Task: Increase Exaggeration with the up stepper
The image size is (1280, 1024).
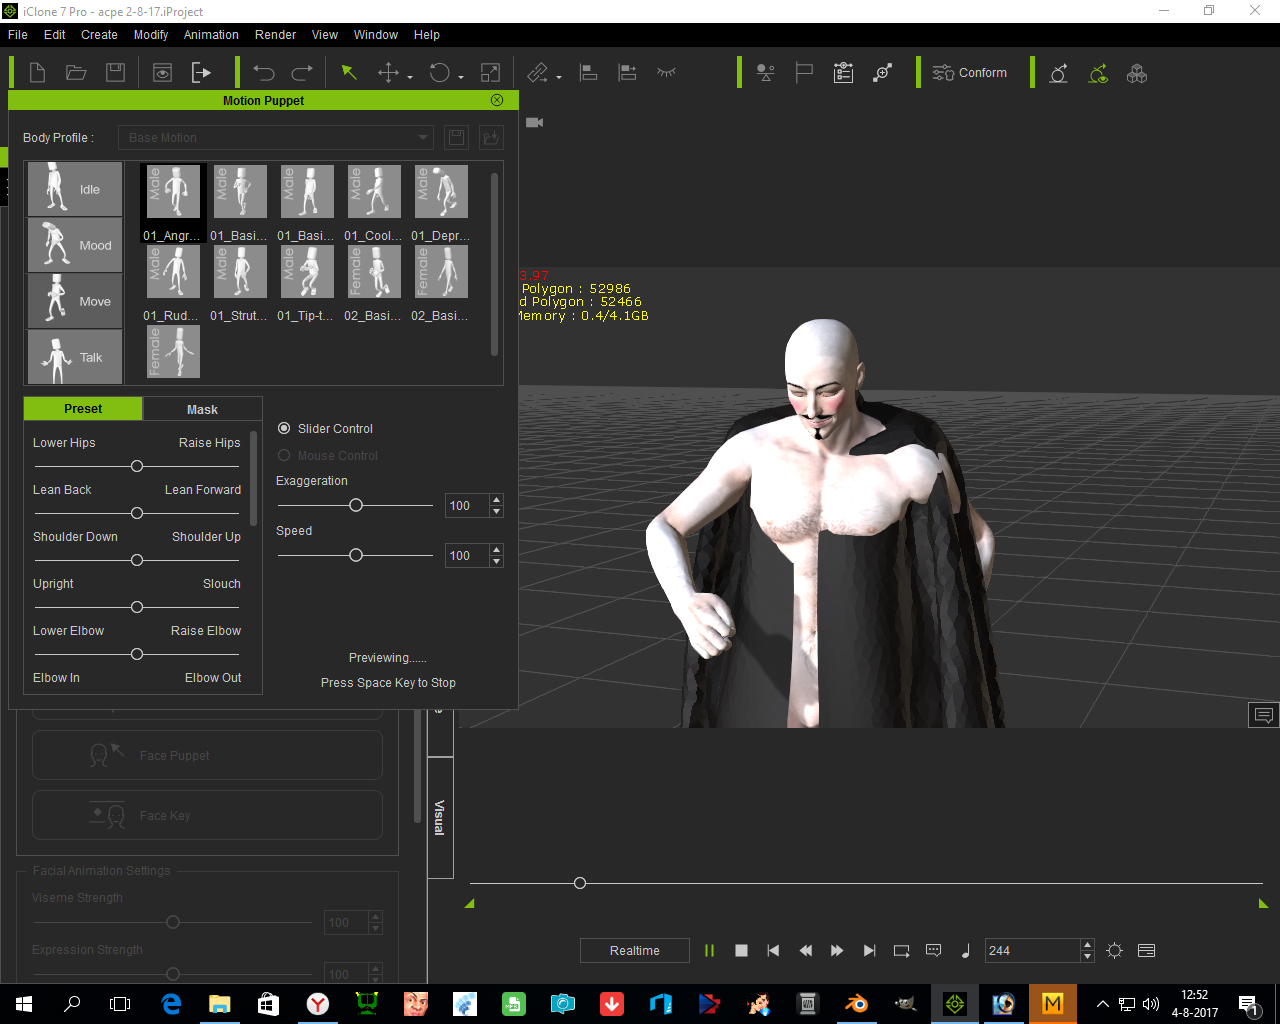Action: pyautogui.click(x=497, y=500)
